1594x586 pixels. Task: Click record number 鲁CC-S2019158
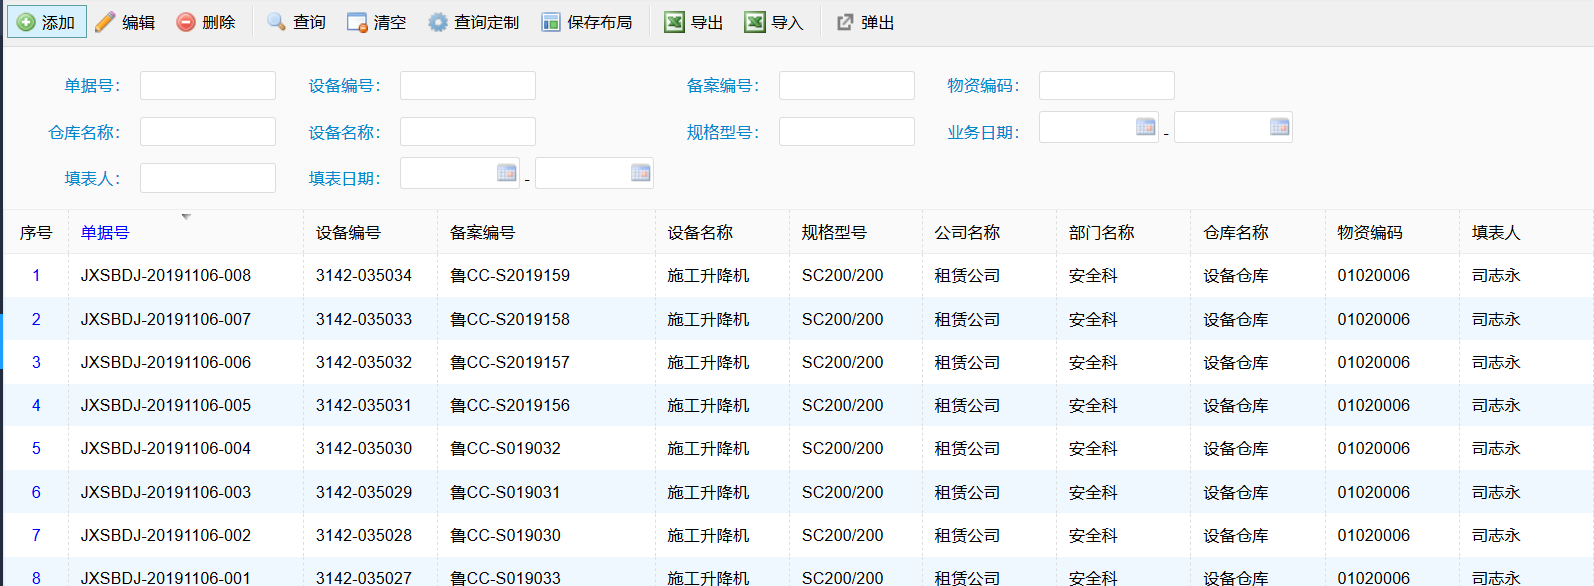(510, 319)
